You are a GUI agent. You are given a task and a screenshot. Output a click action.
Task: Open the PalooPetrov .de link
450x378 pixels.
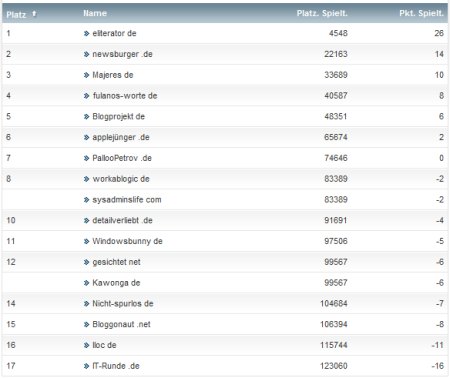coord(122,158)
